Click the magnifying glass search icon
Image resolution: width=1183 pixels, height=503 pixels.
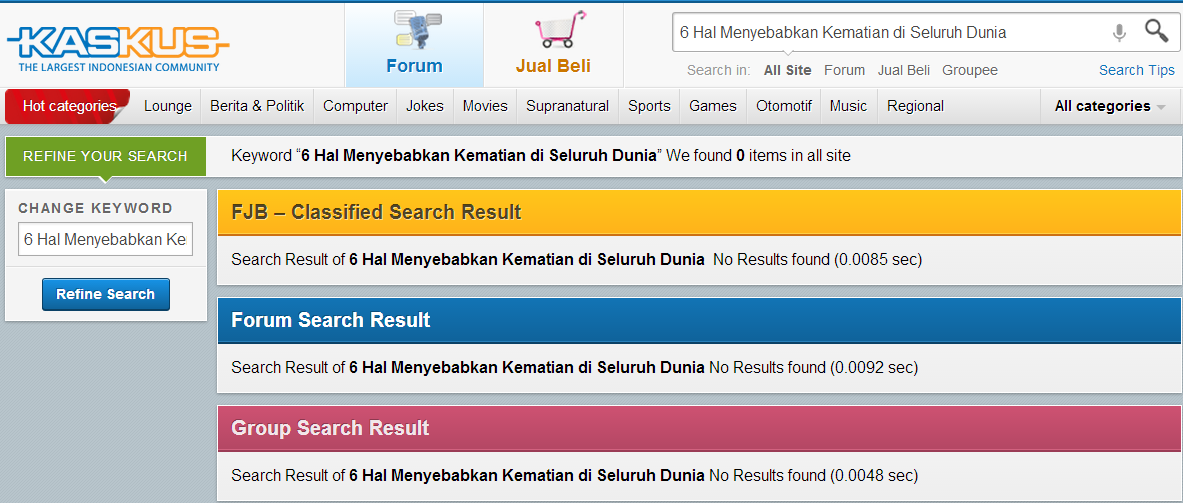point(1156,31)
